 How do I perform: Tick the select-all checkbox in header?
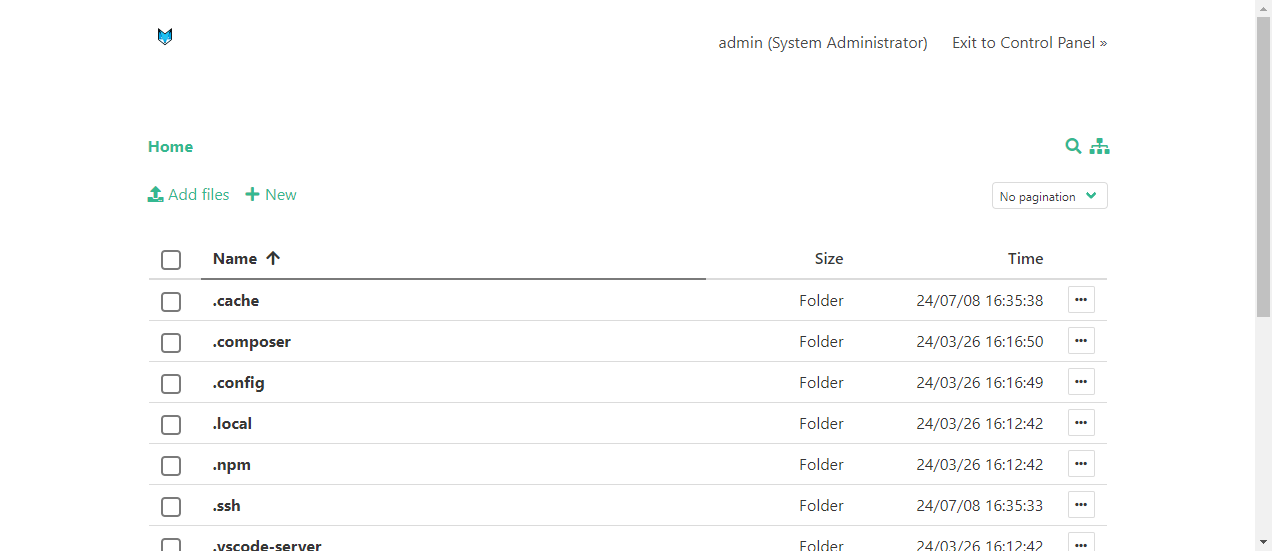pos(171,260)
